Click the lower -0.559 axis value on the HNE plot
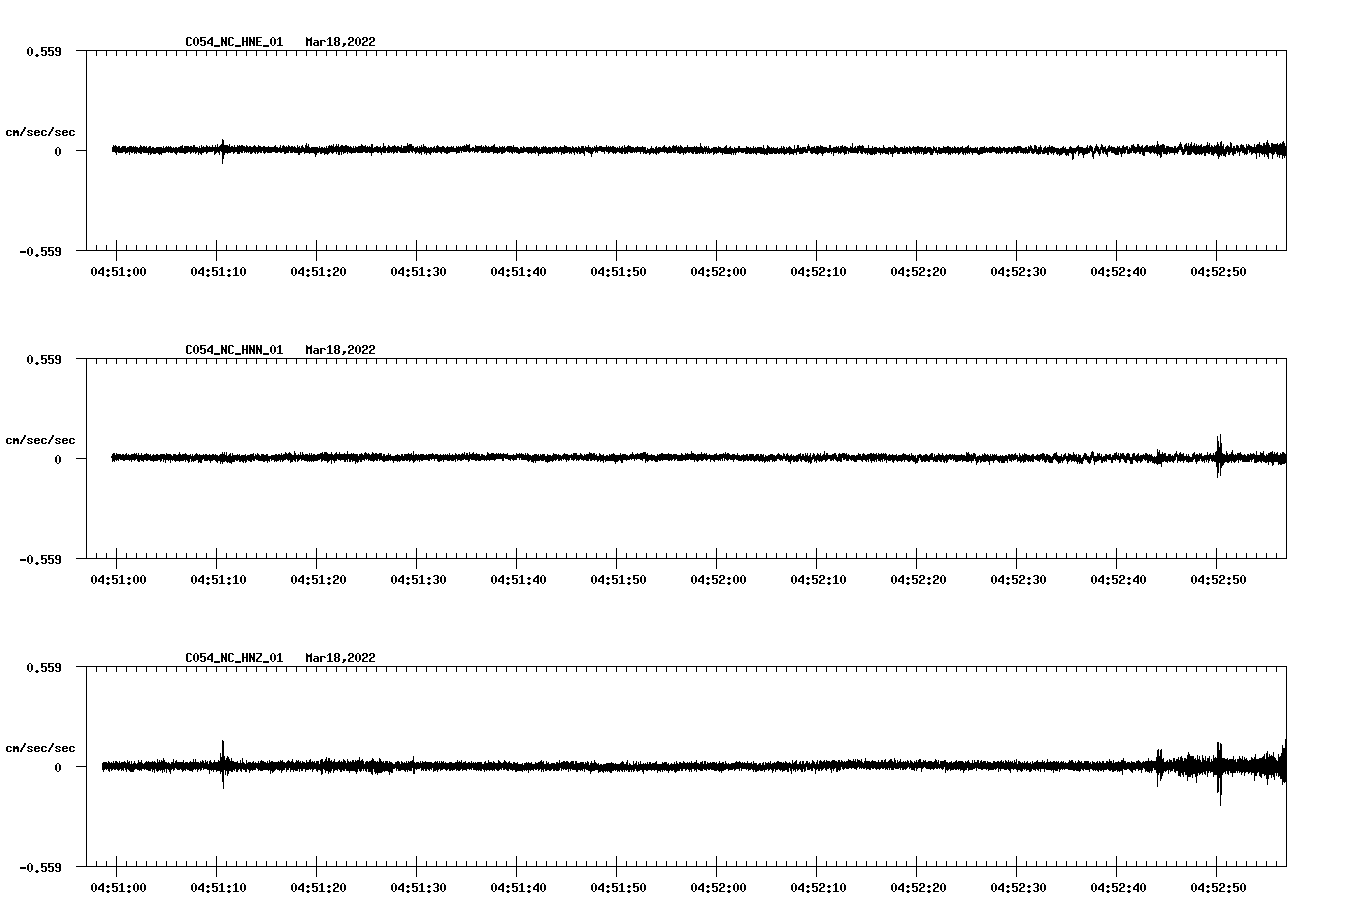Image resolution: width=1358 pixels, height=924 pixels. [x=41, y=251]
